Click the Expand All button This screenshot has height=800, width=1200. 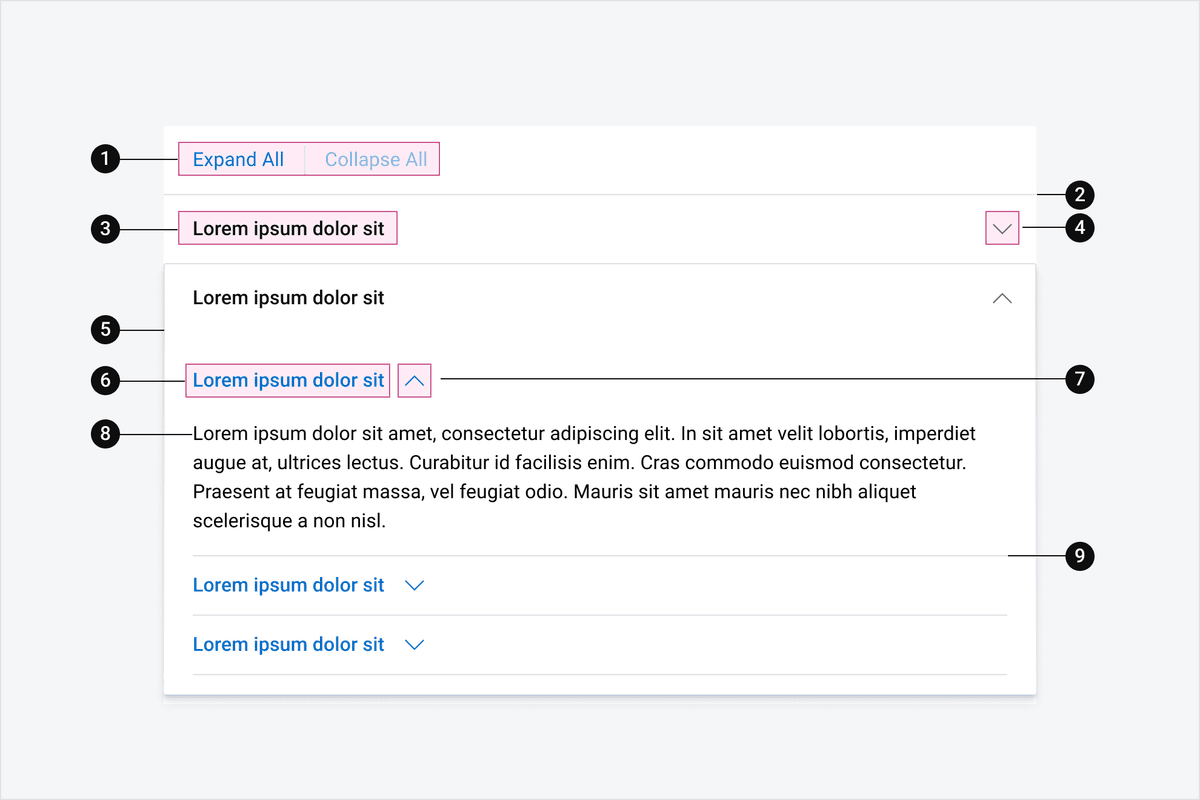click(x=241, y=160)
